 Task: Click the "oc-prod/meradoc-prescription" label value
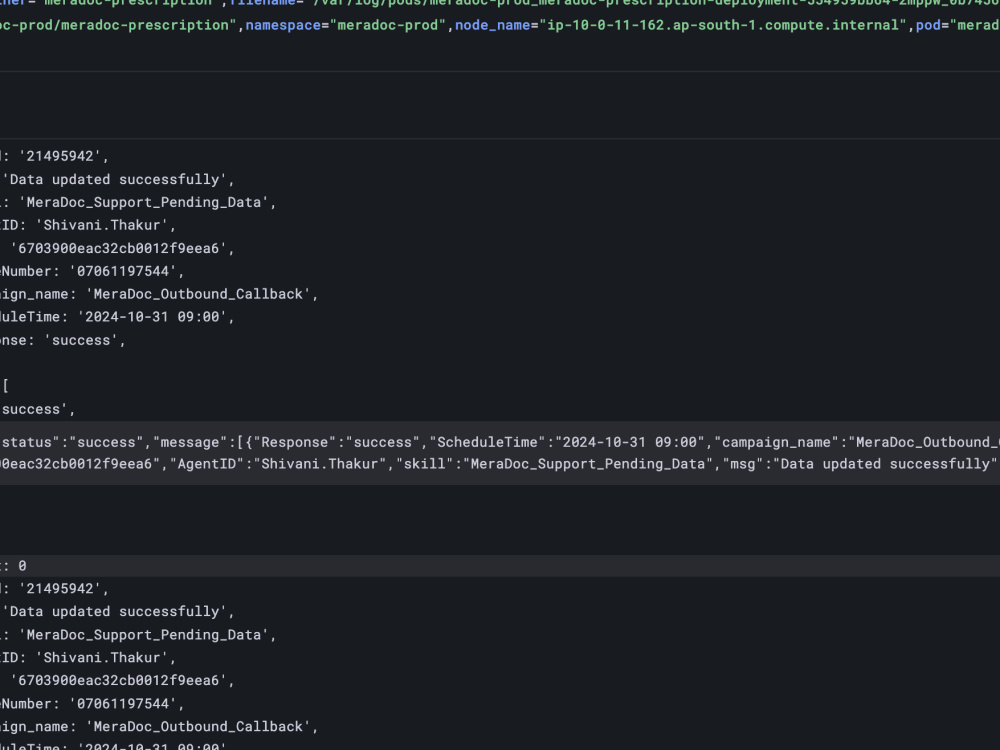coord(119,25)
